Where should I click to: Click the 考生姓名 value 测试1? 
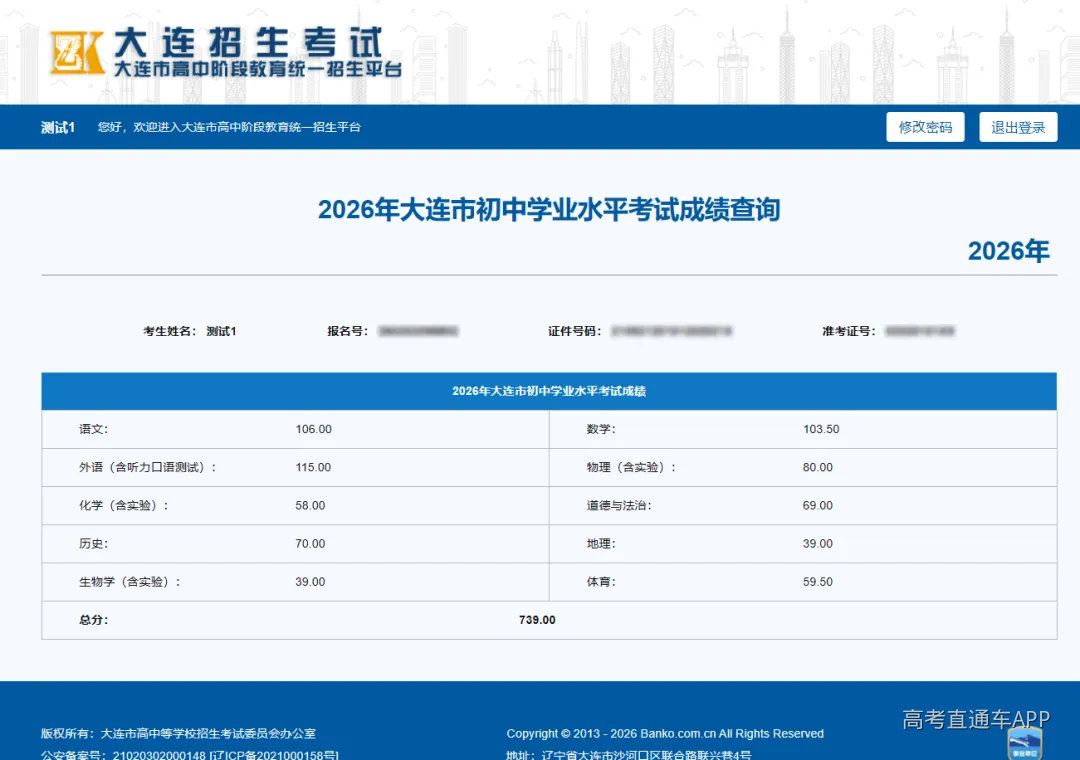tap(221, 331)
